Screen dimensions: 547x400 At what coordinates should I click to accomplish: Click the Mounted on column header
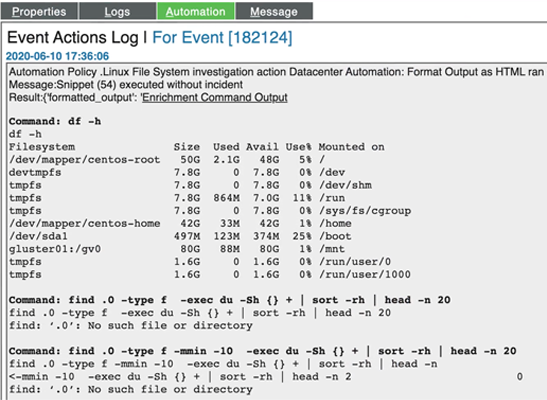tap(351, 147)
